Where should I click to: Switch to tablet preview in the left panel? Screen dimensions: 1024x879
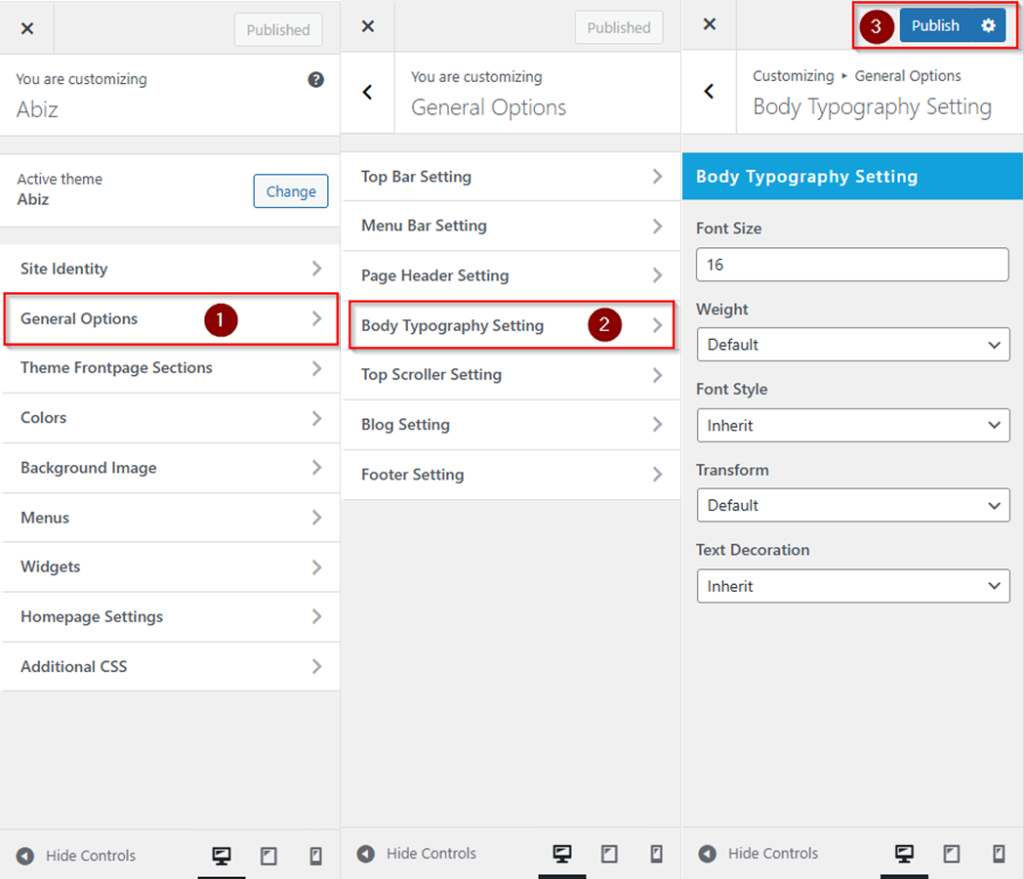click(268, 856)
